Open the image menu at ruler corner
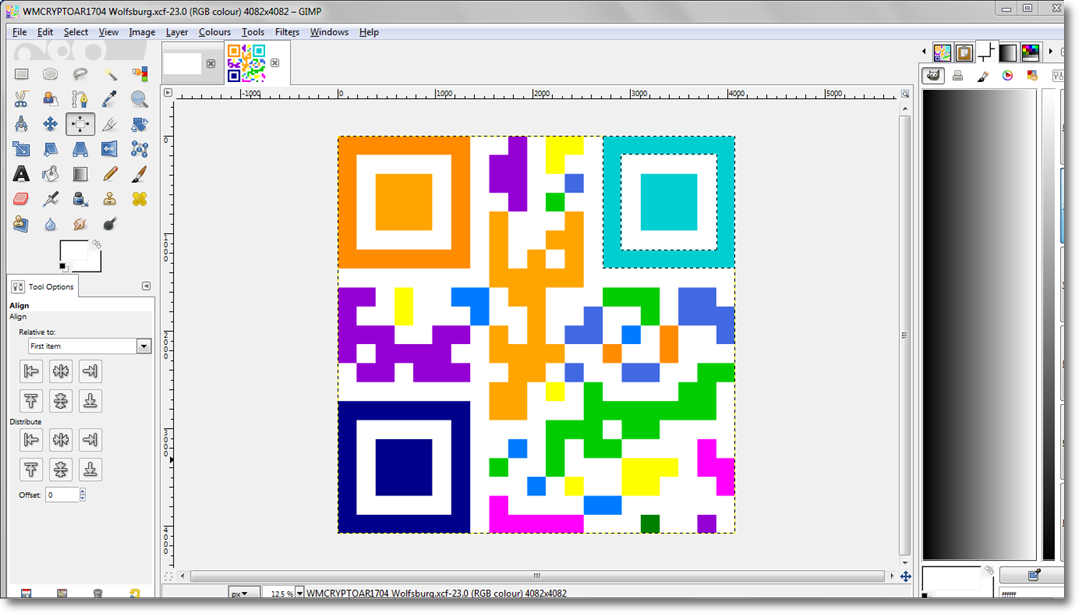The width and height of the screenshot is (1080, 615). point(168,92)
